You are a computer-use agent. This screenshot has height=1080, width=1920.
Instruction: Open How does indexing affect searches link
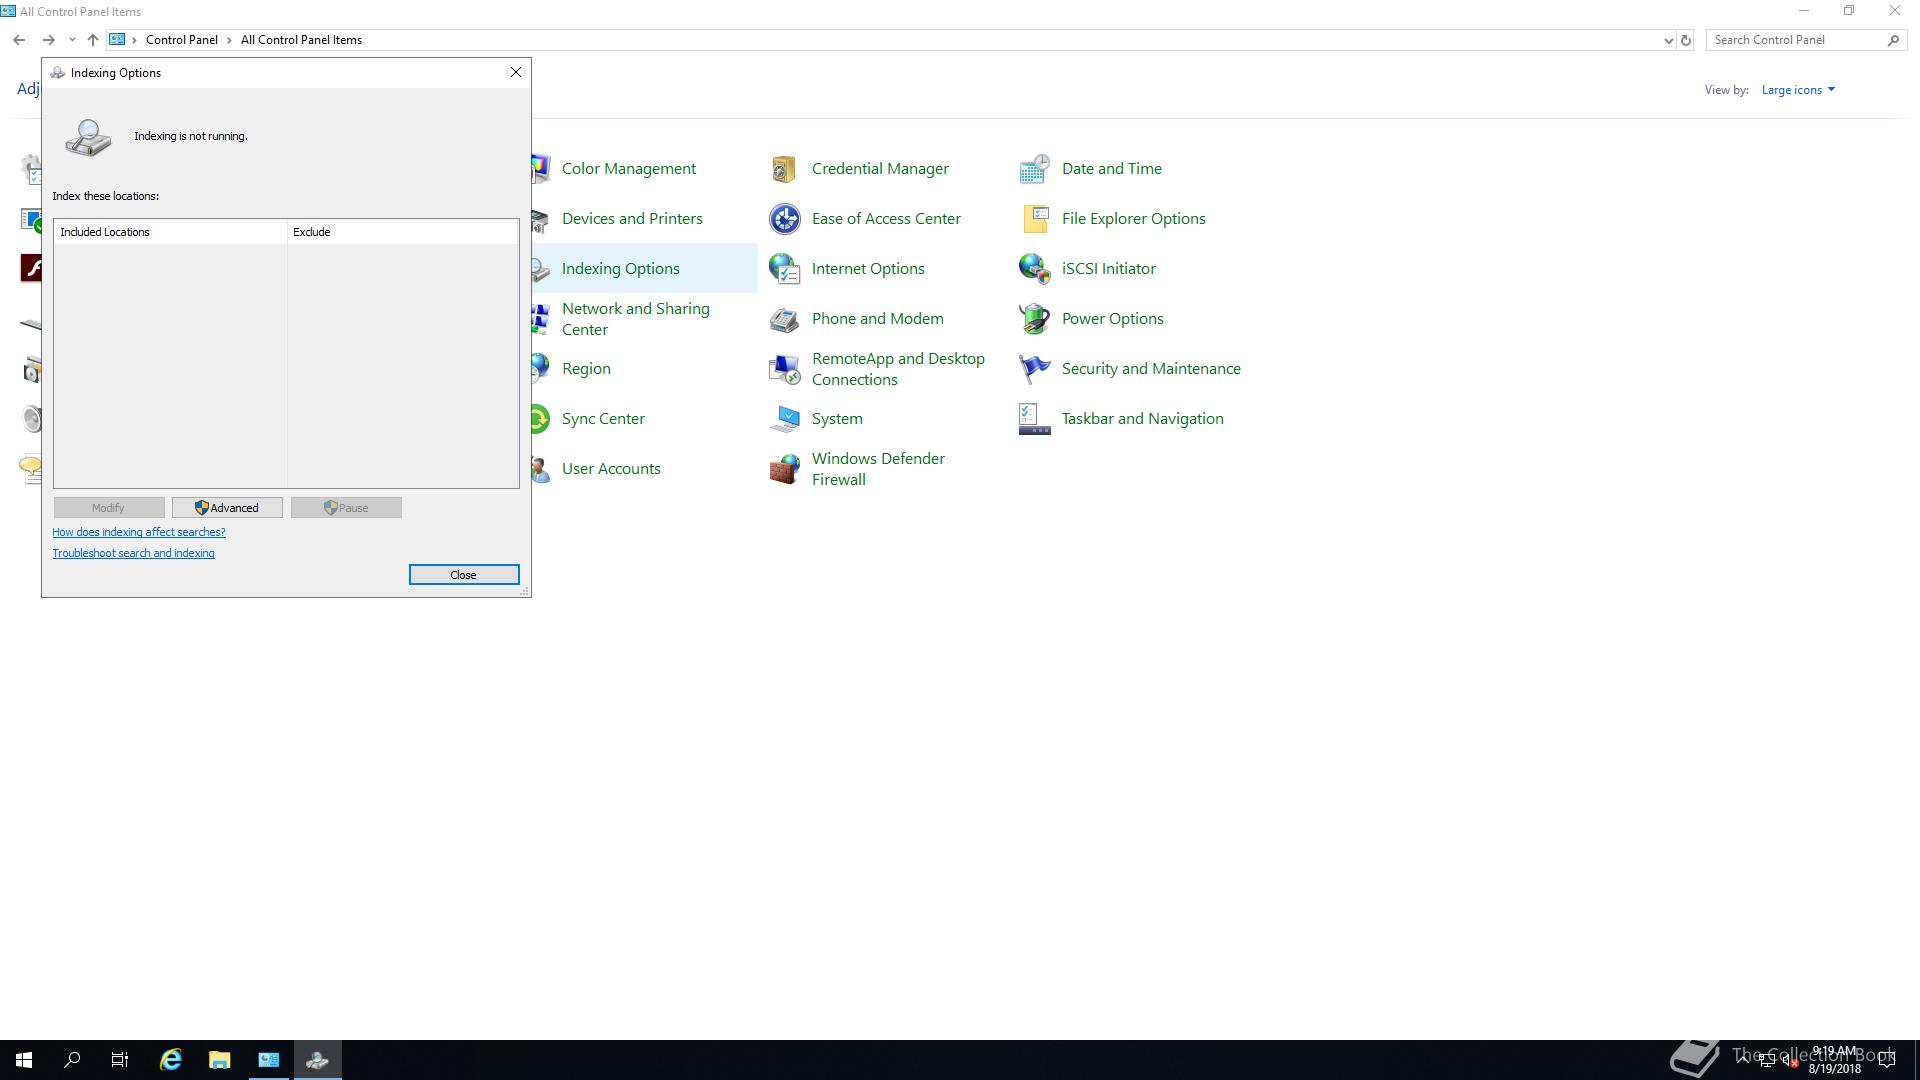(139, 532)
